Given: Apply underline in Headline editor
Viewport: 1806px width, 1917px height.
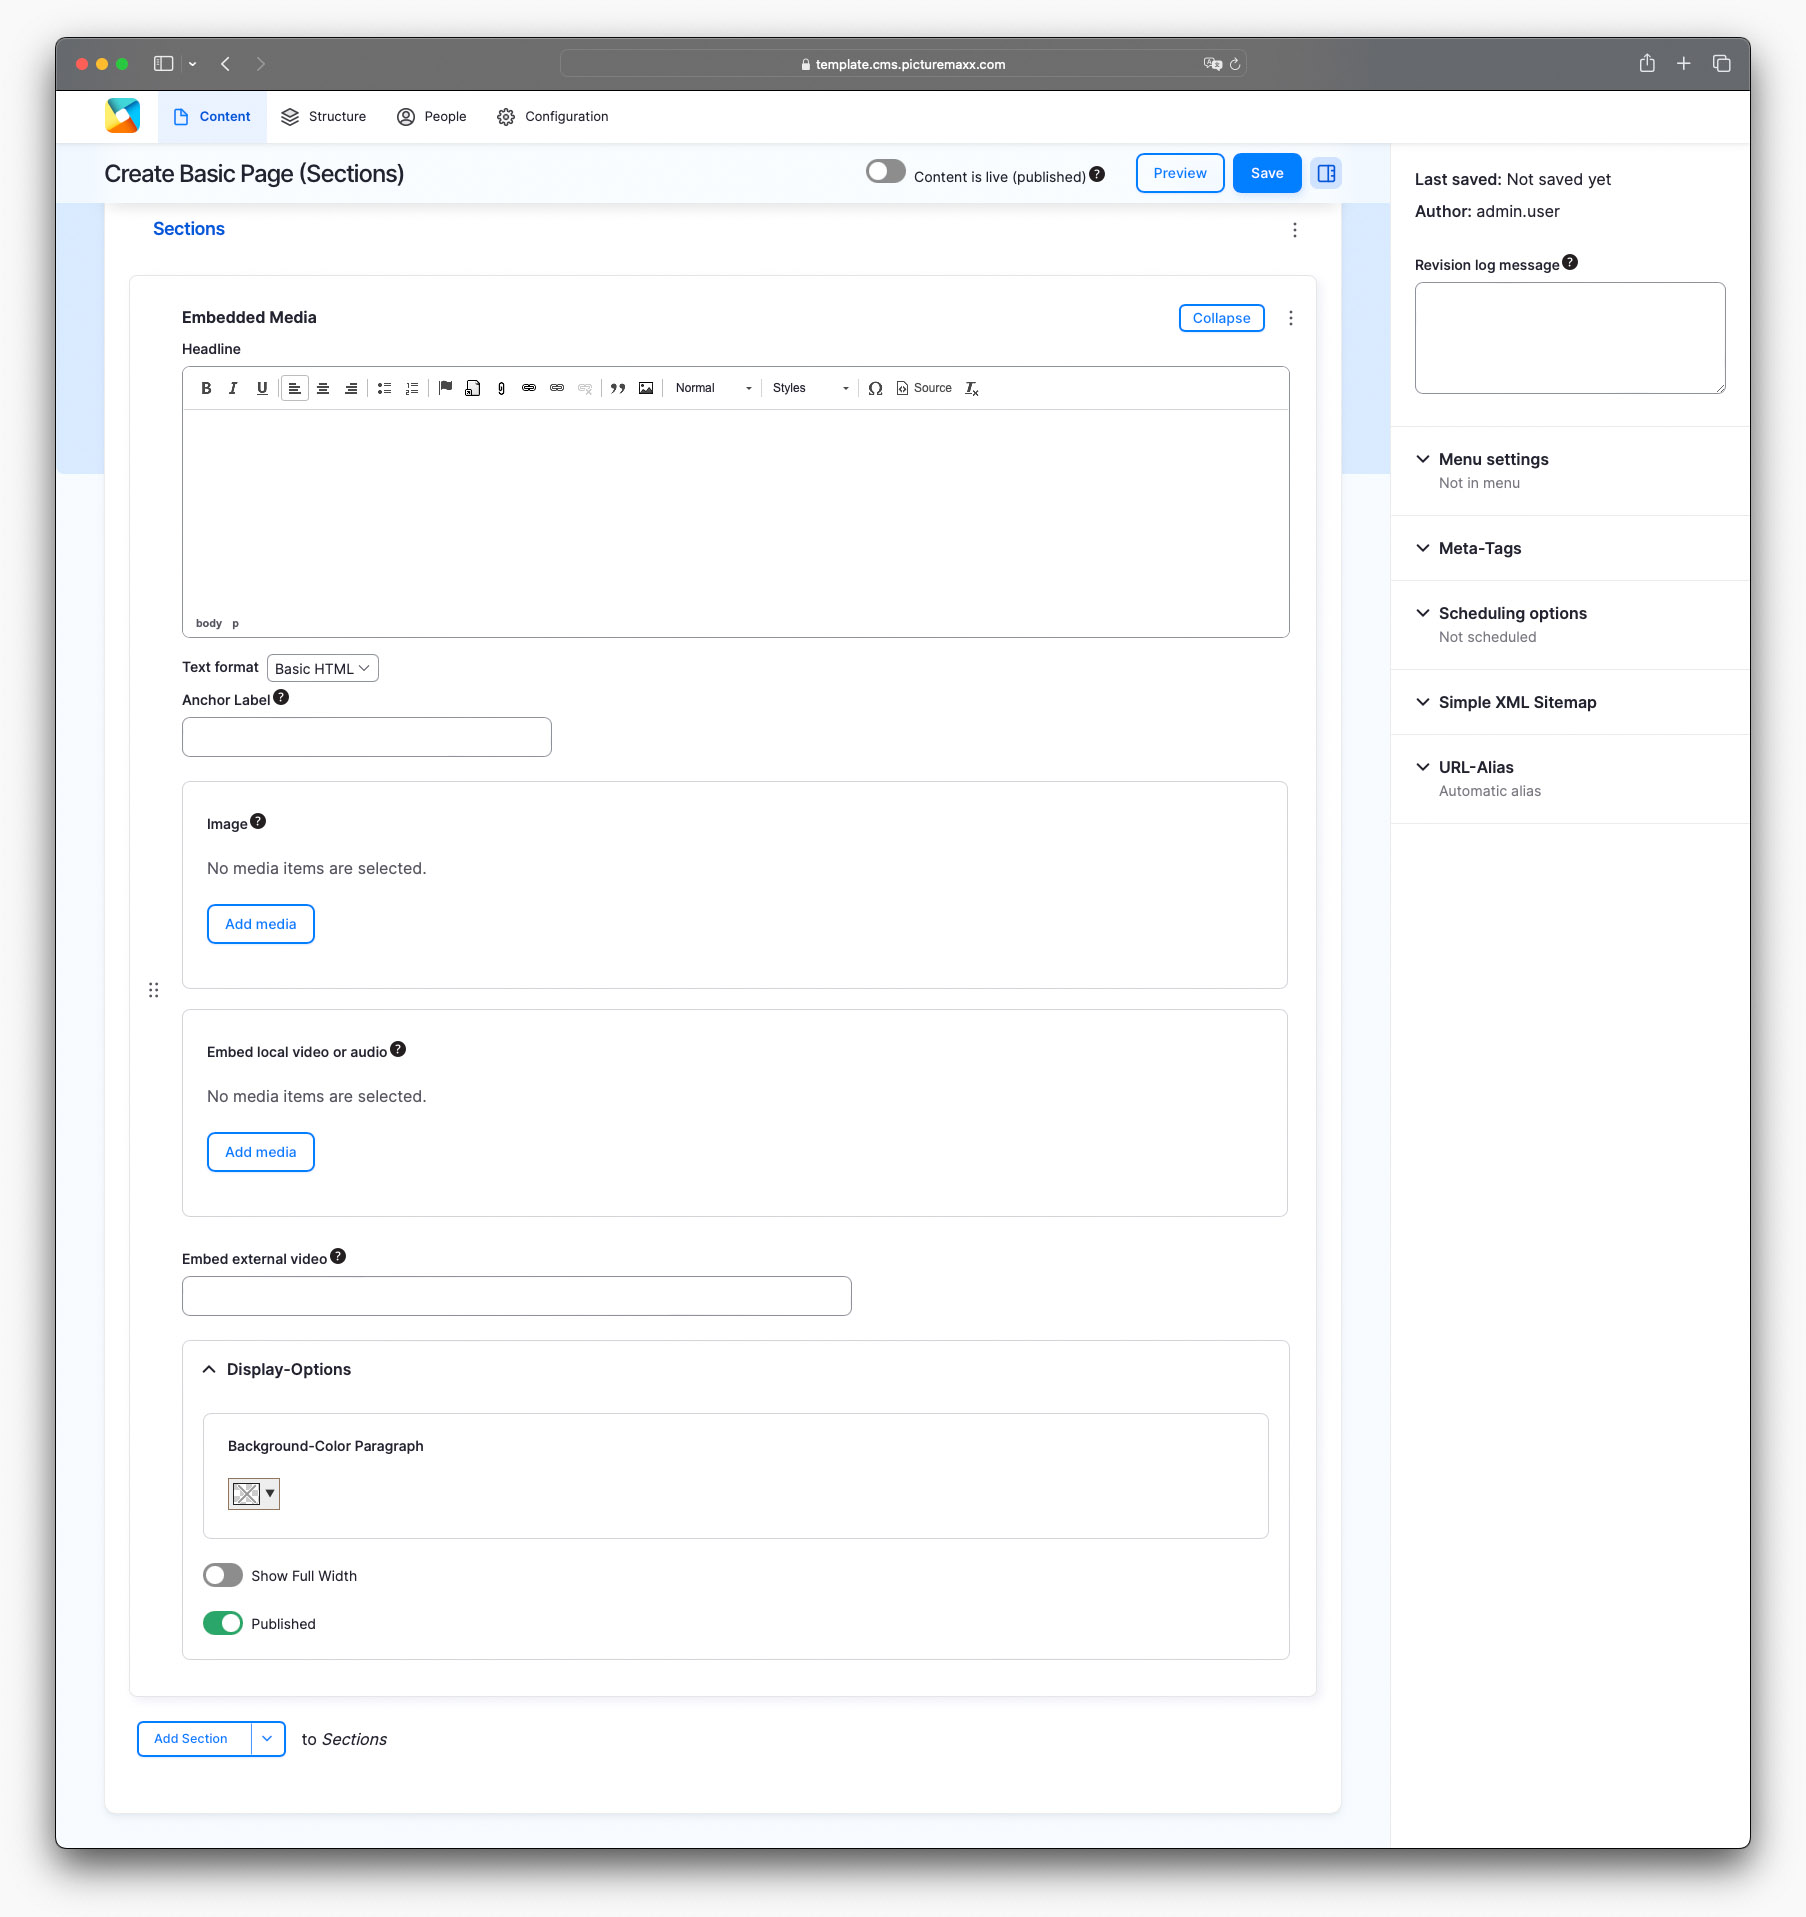Looking at the screenshot, I should pyautogui.click(x=262, y=388).
